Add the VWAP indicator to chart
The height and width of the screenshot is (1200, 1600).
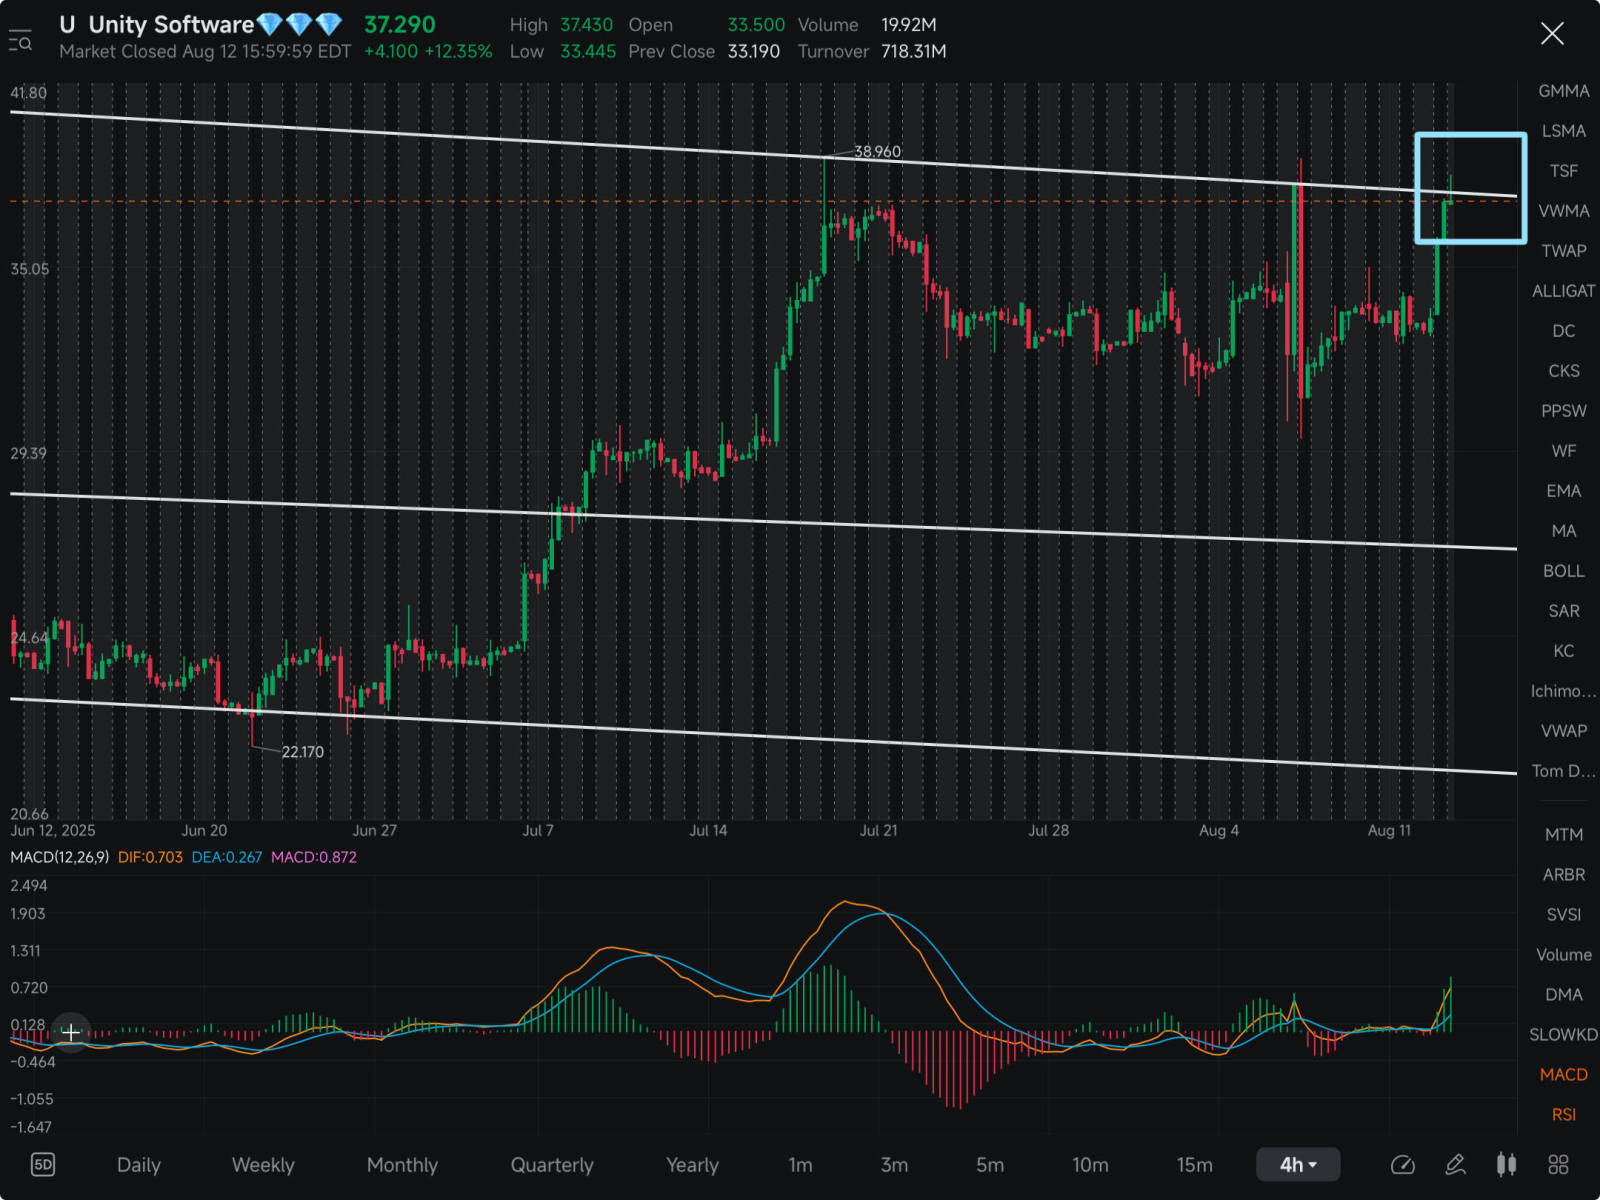[x=1563, y=731]
